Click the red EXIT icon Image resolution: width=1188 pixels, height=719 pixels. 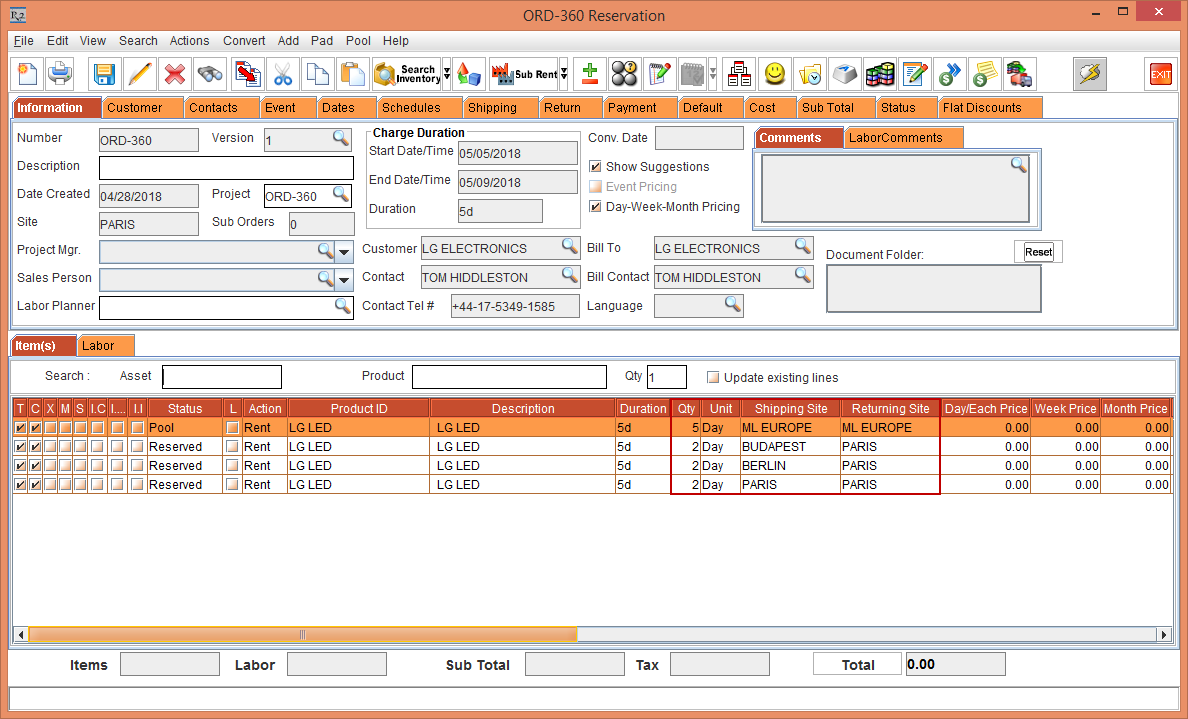[x=1160, y=74]
